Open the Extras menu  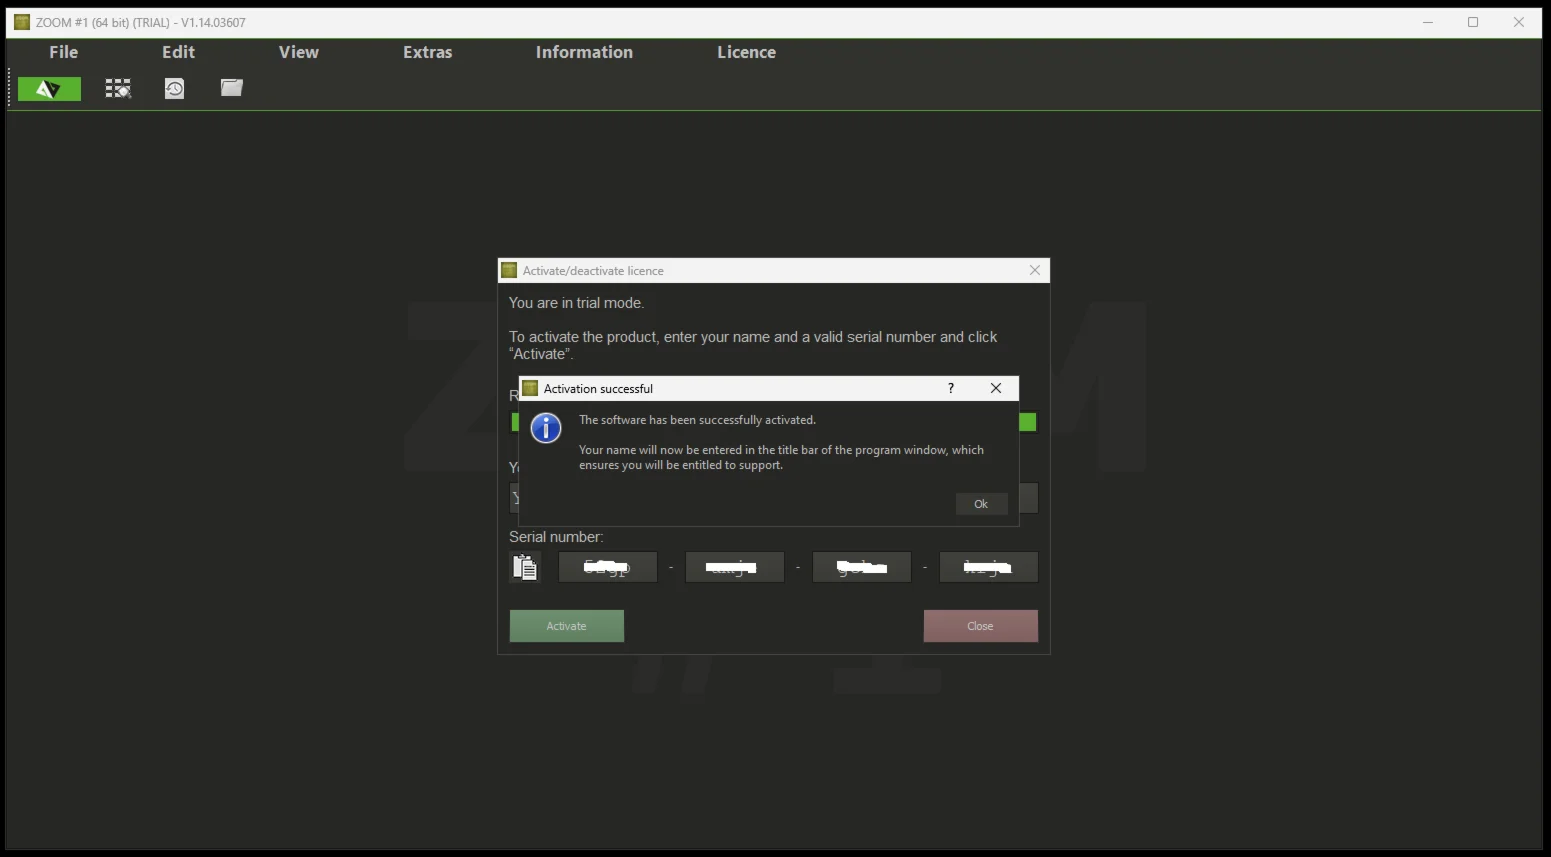click(427, 52)
